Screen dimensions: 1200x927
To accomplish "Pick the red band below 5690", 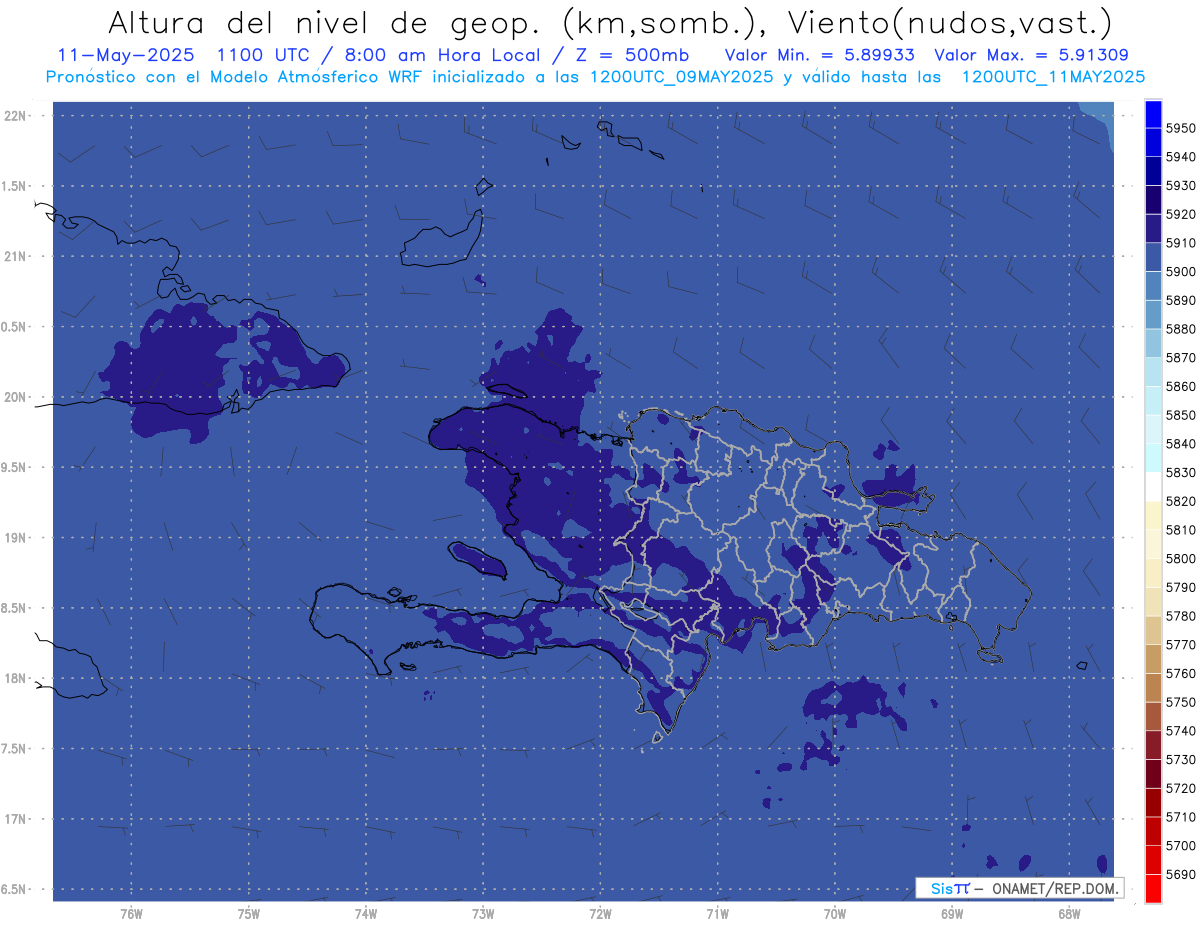I will point(1153,888).
